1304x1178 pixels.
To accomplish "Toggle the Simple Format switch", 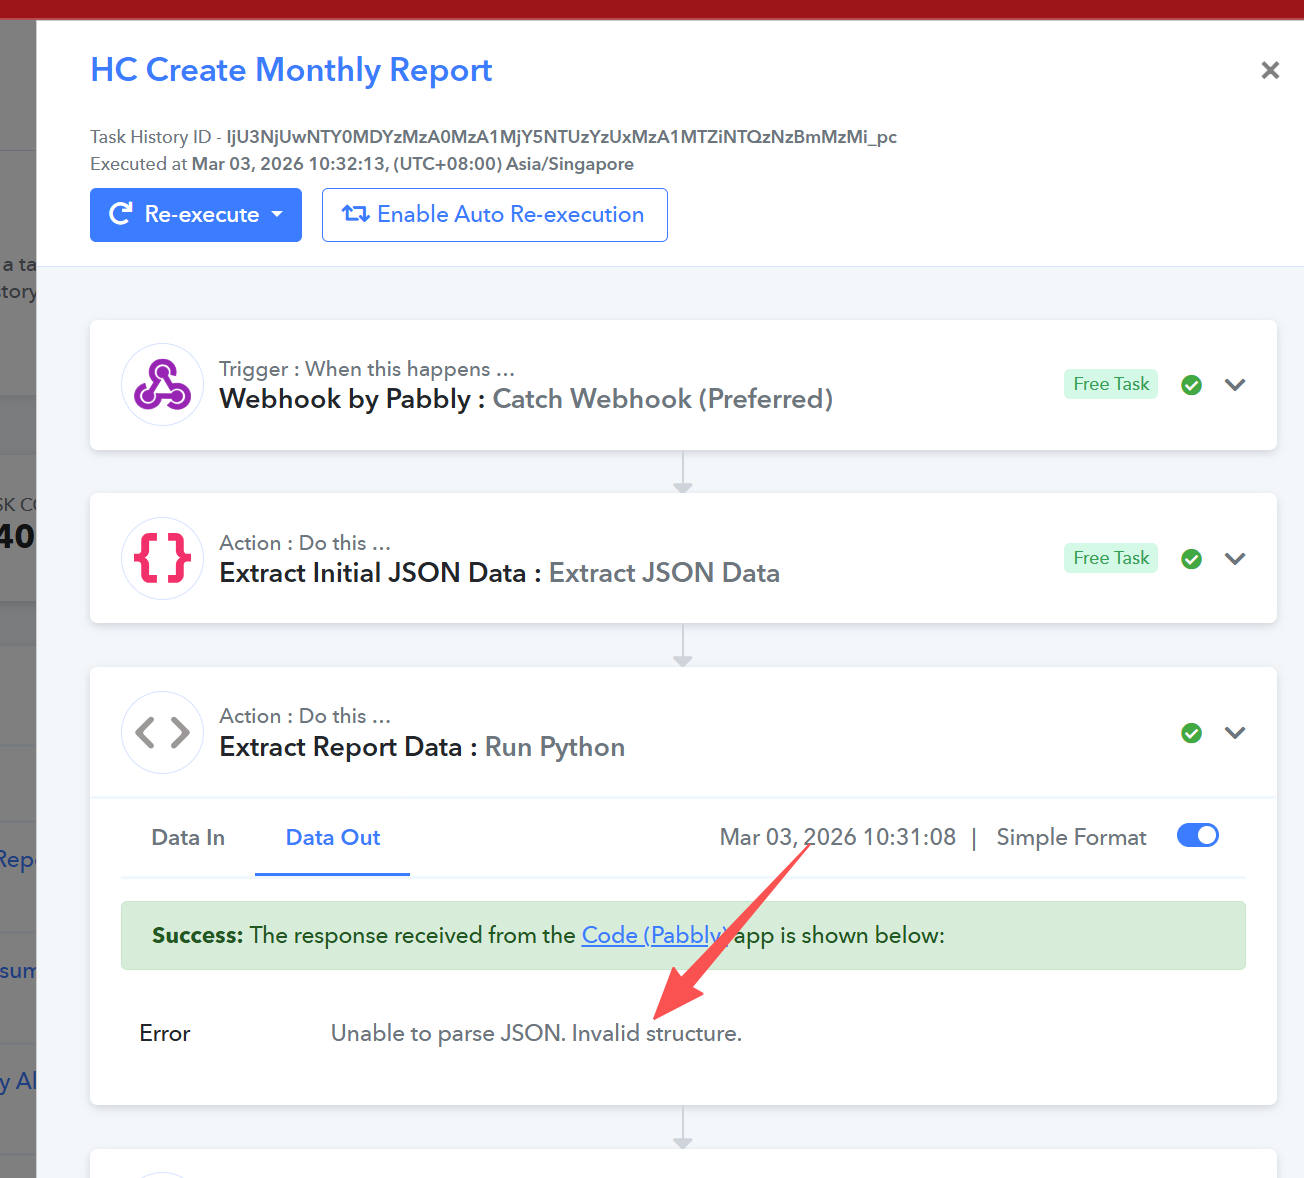I will click(x=1197, y=836).
